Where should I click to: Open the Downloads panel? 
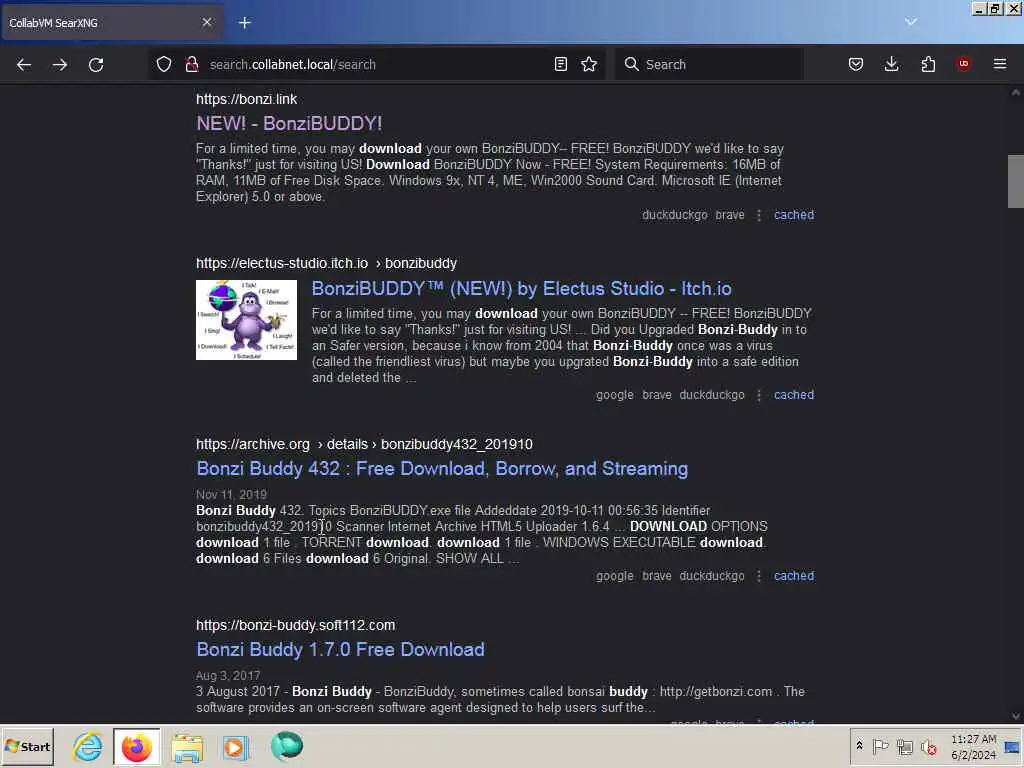(891, 64)
